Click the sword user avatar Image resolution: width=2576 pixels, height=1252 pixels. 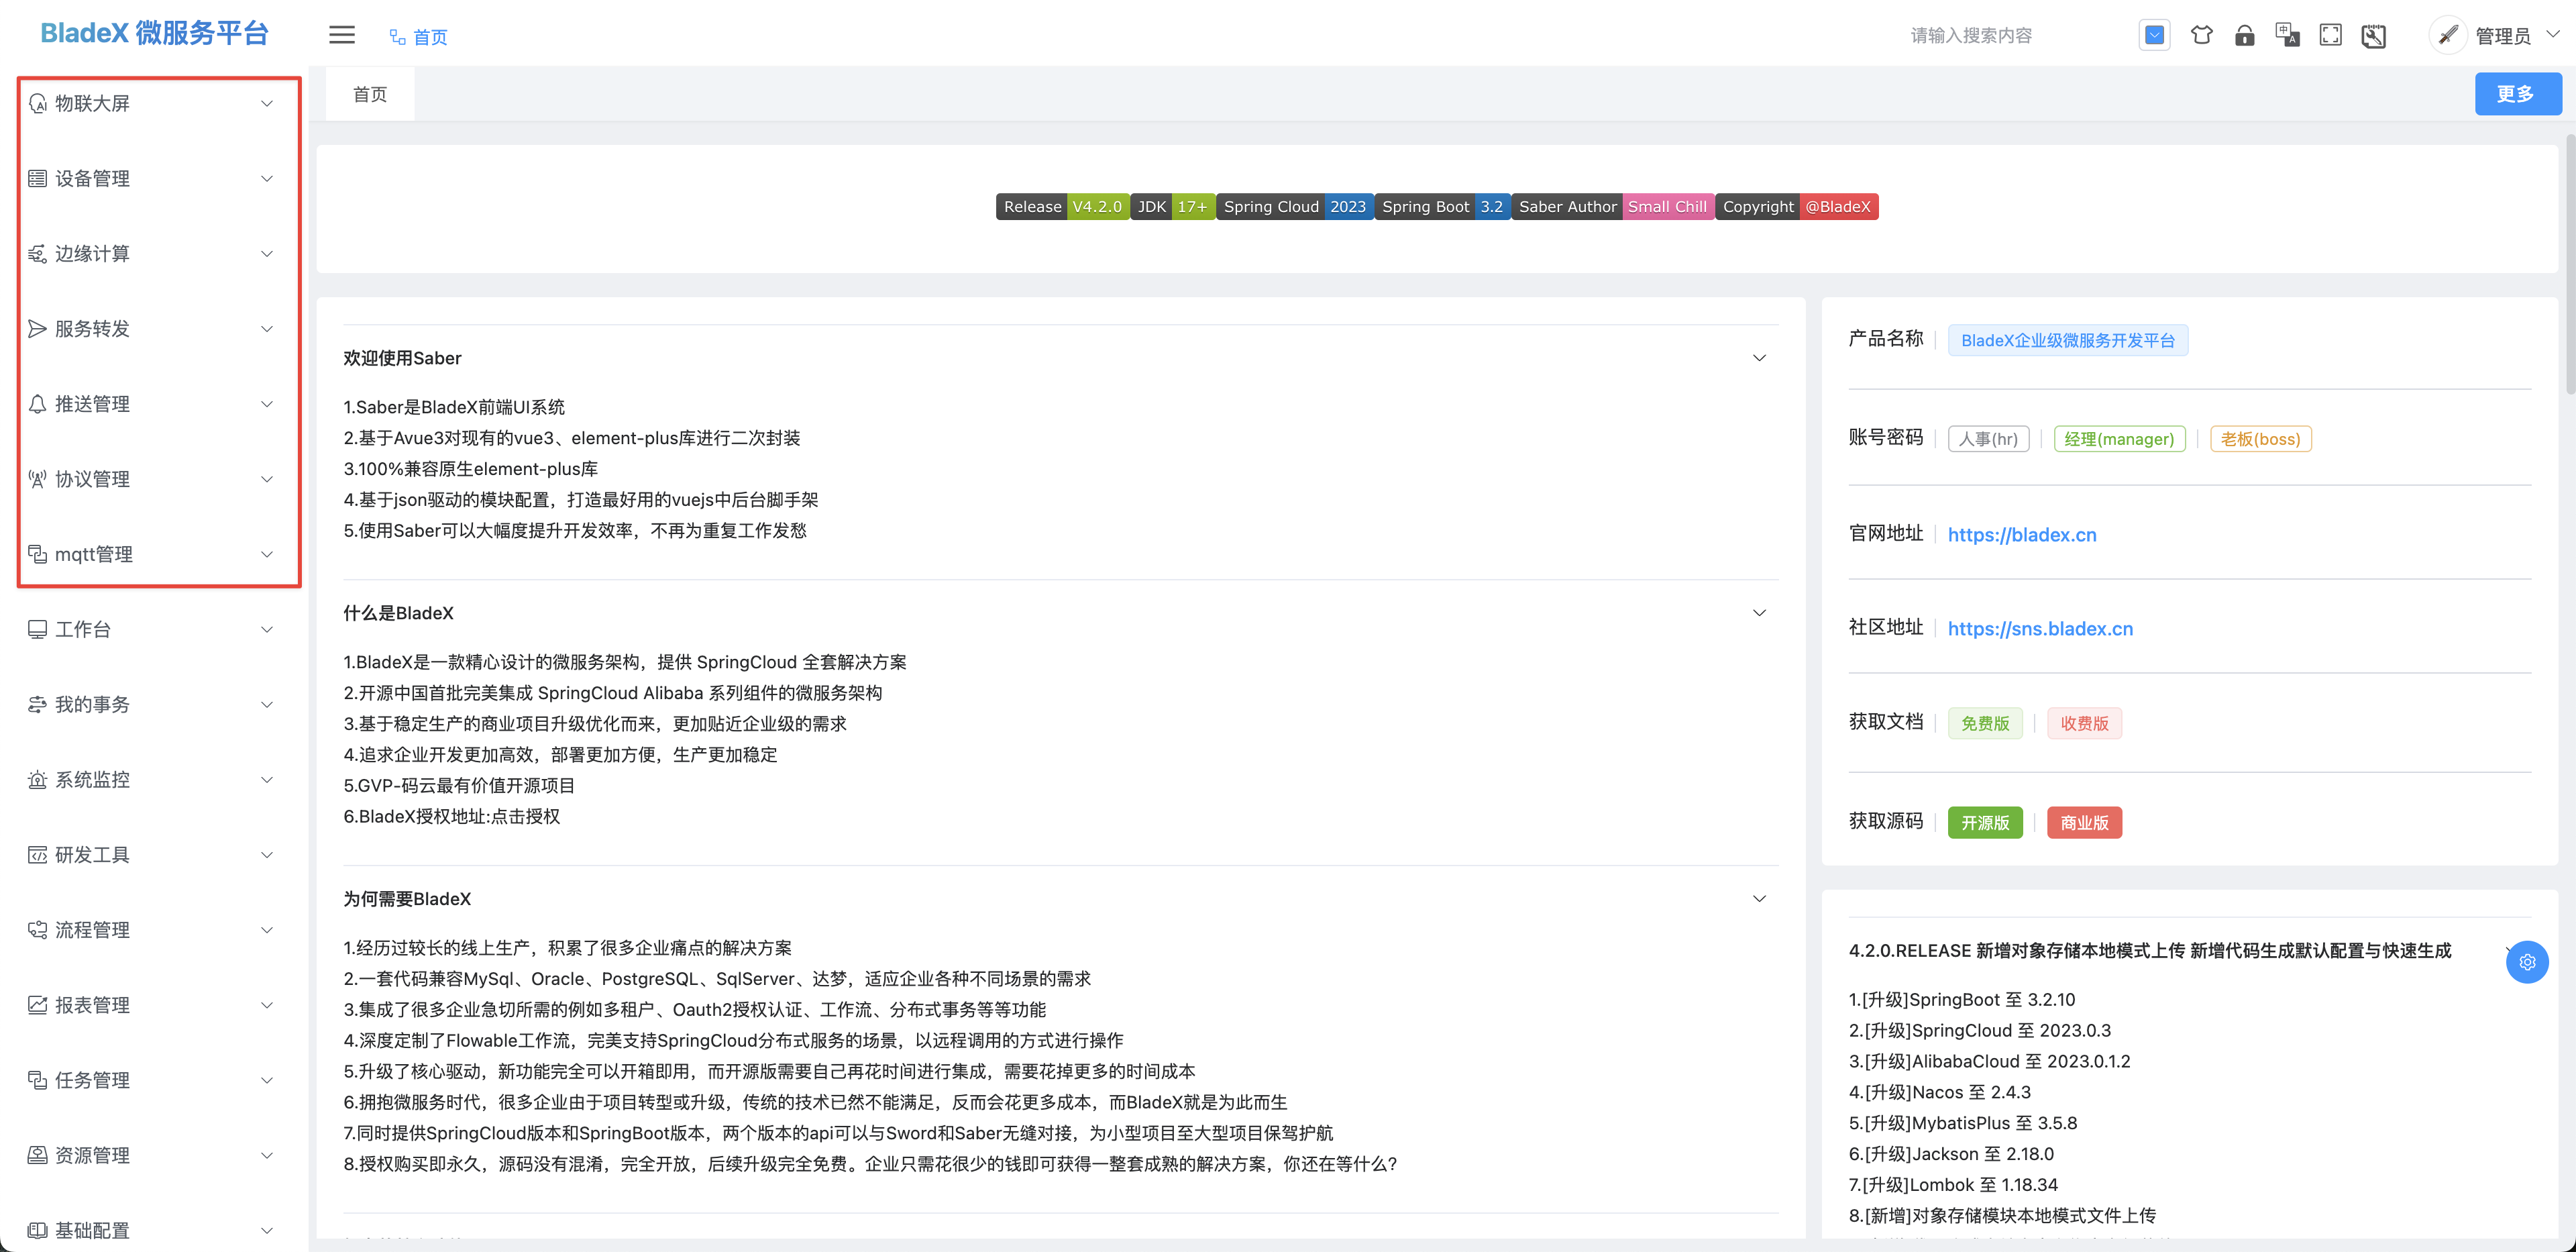(x=2447, y=35)
